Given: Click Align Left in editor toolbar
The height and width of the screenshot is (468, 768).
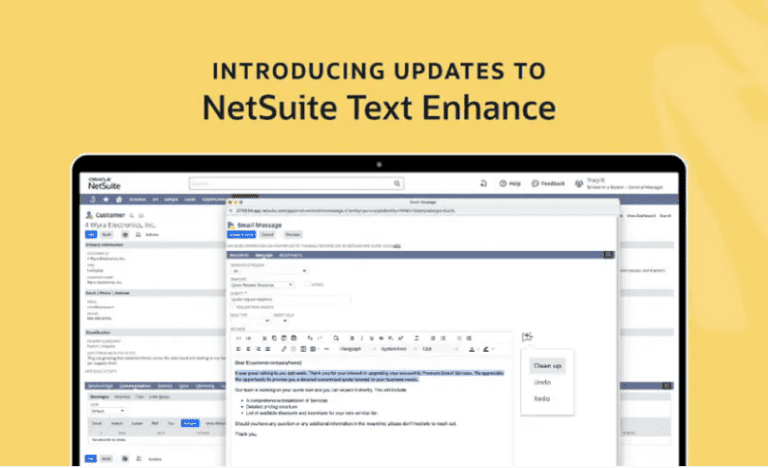Looking at the screenshot, I should click(x=239, y=349).
